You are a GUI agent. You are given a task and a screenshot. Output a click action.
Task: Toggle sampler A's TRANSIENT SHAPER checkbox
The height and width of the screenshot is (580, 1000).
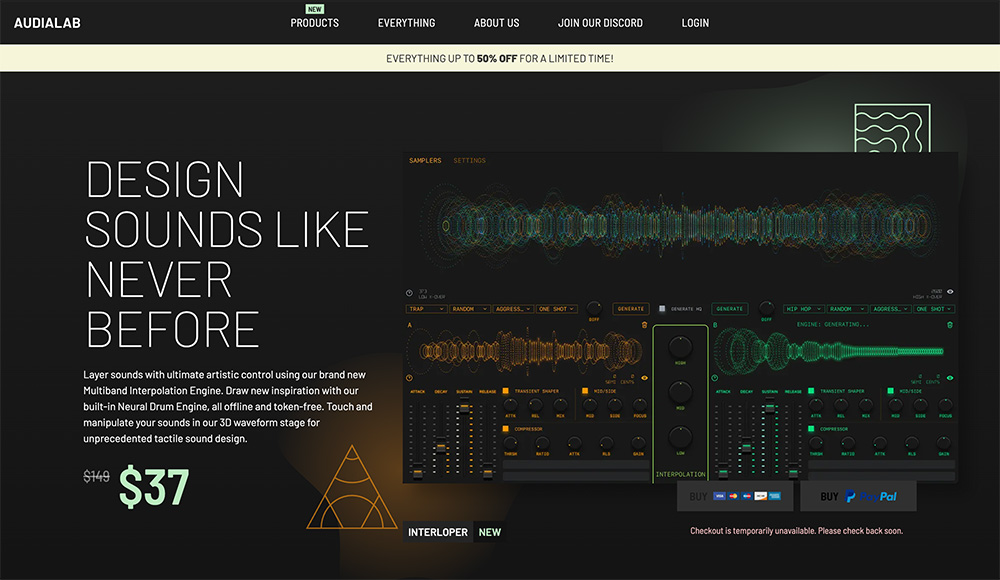(x=506, y=390)
